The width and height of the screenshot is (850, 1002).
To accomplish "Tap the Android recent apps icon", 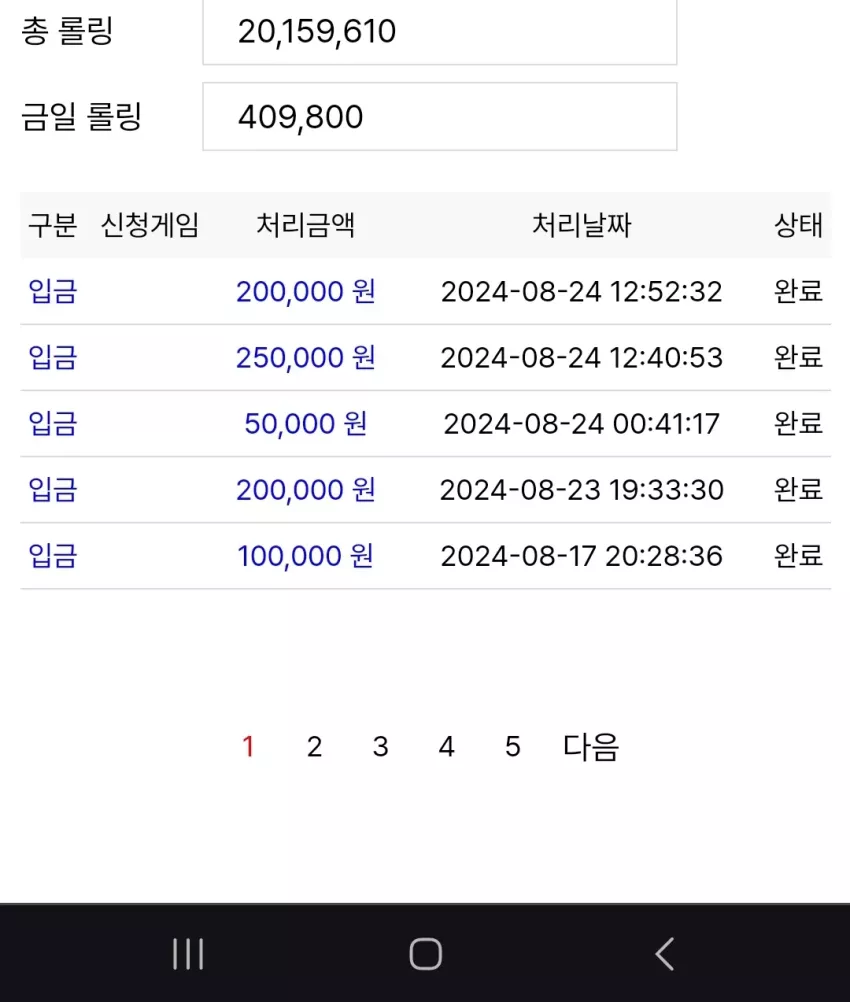I will [x=188, y=954].
